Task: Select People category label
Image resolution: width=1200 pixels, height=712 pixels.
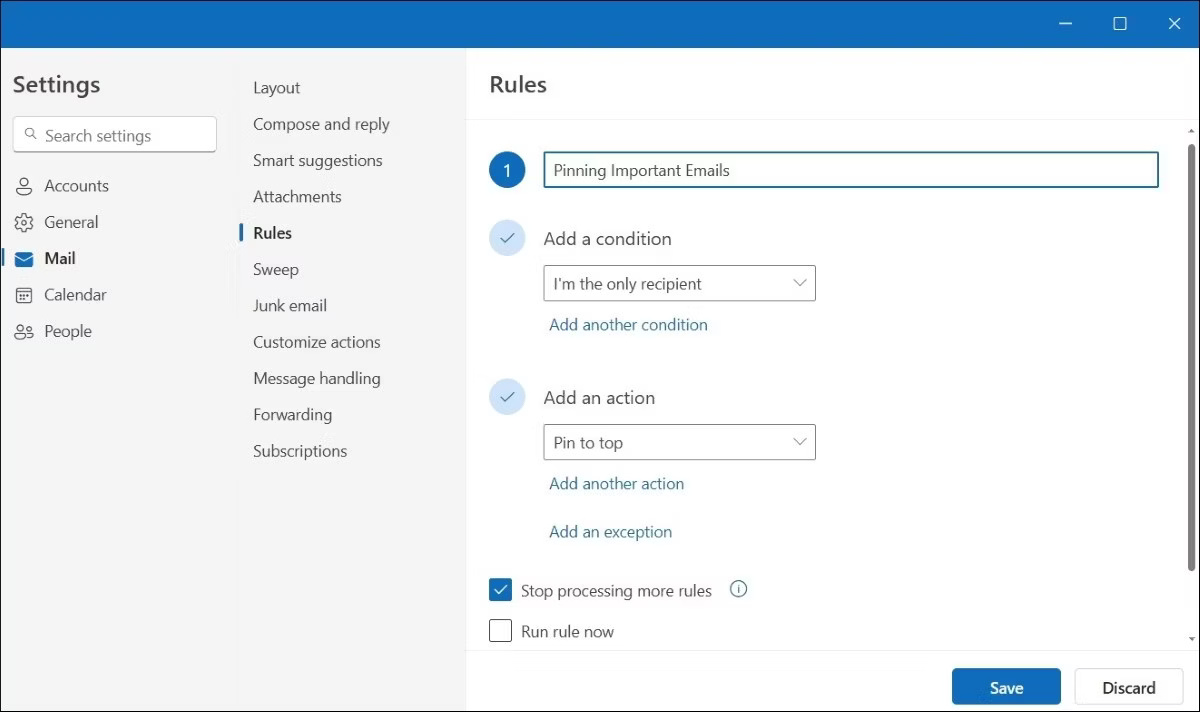Action: [x=68, y=331]
